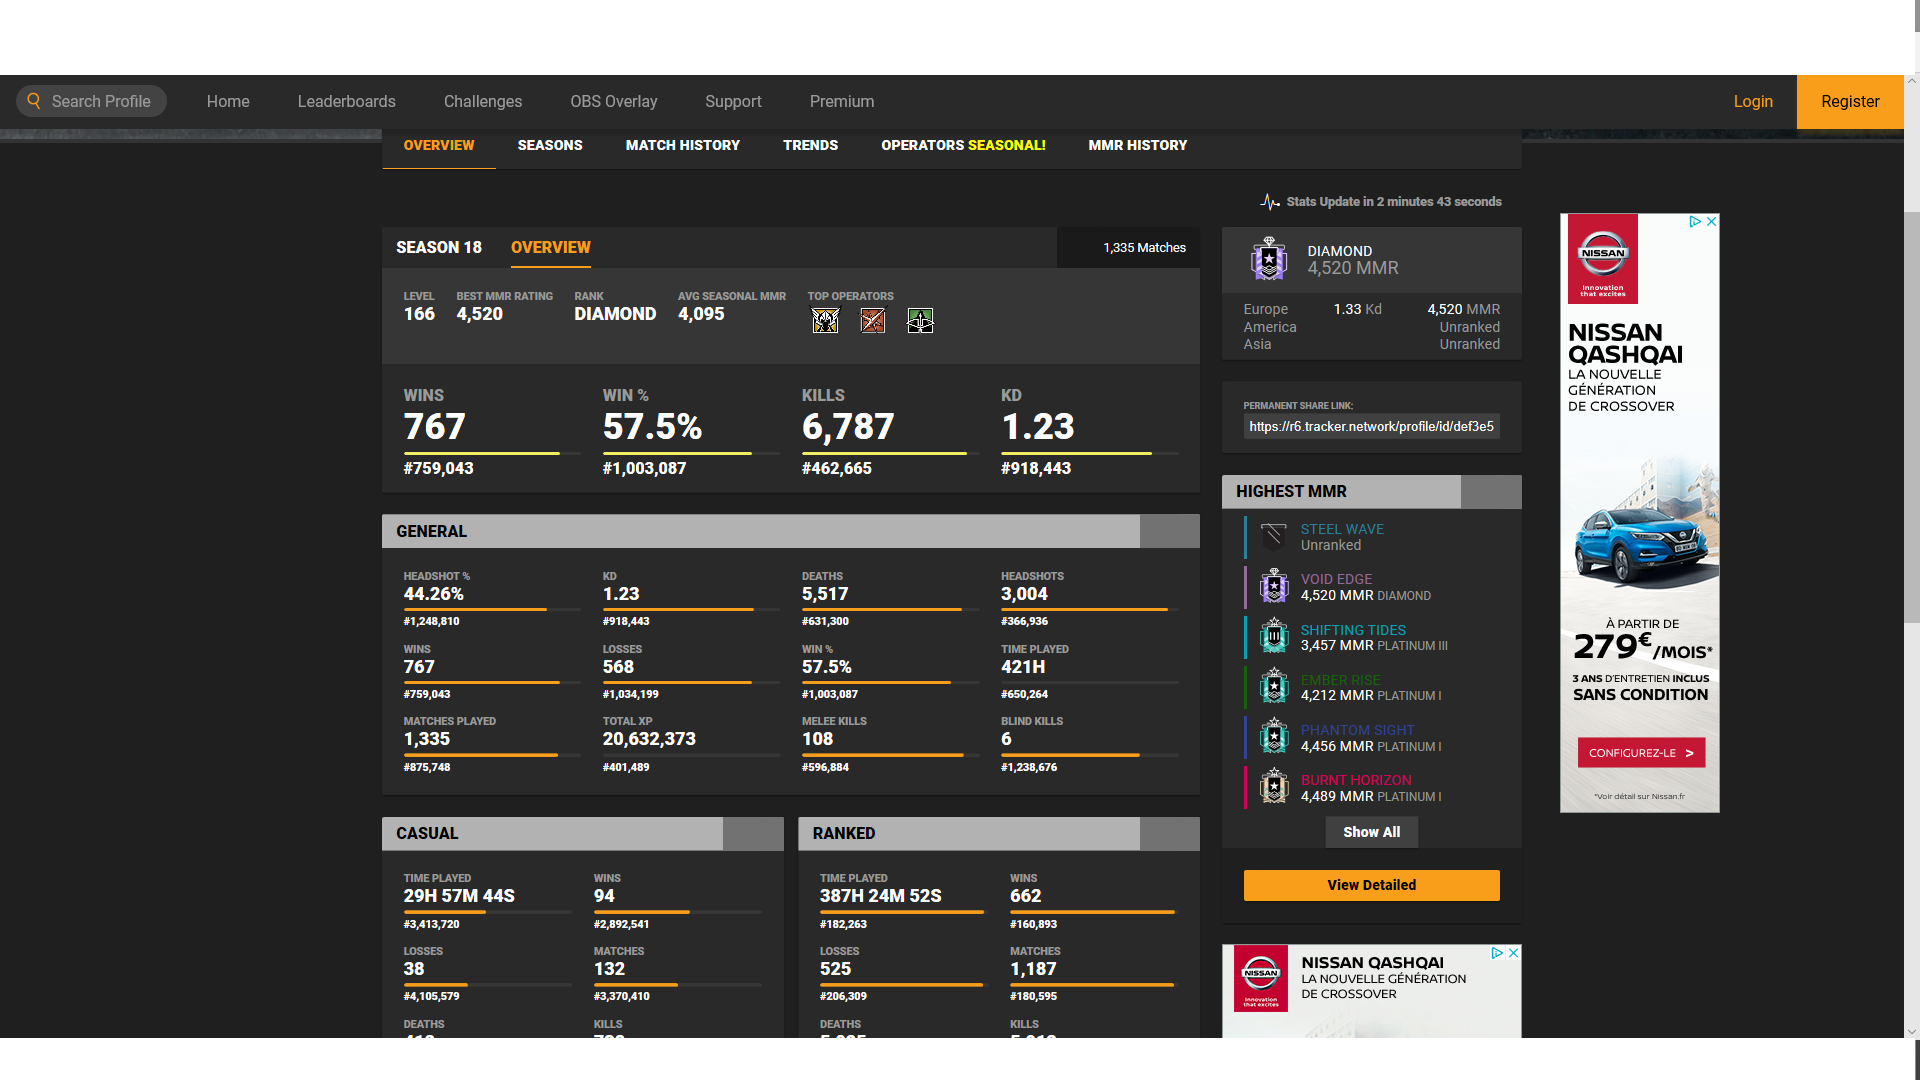Screen dimensions: 1920x1080
Task: Click the Login link
Action: (1753, 102)
